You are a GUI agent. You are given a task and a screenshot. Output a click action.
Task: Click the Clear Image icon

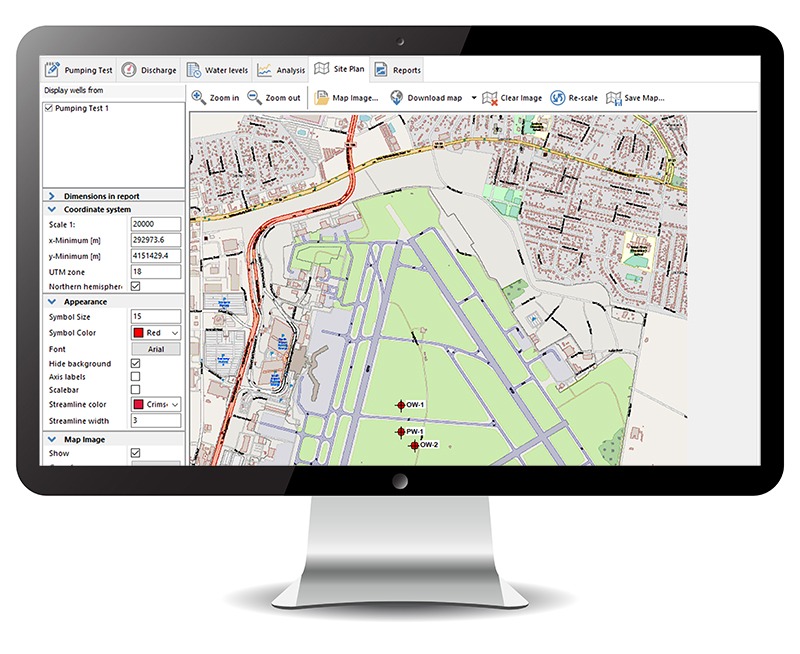coord(490,98)
